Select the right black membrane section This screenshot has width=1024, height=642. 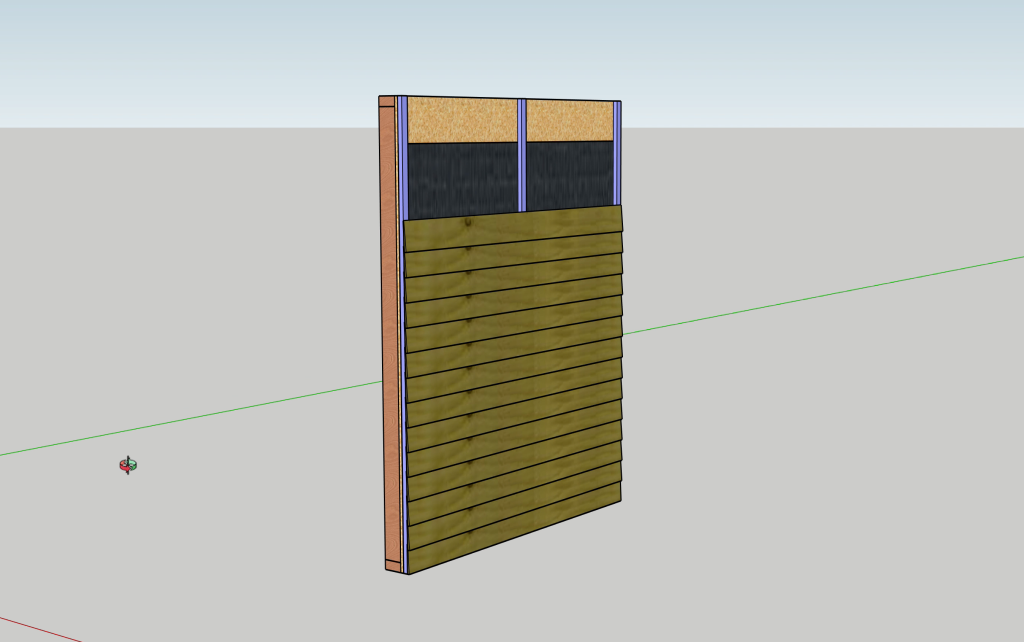(x=569, y=175)
